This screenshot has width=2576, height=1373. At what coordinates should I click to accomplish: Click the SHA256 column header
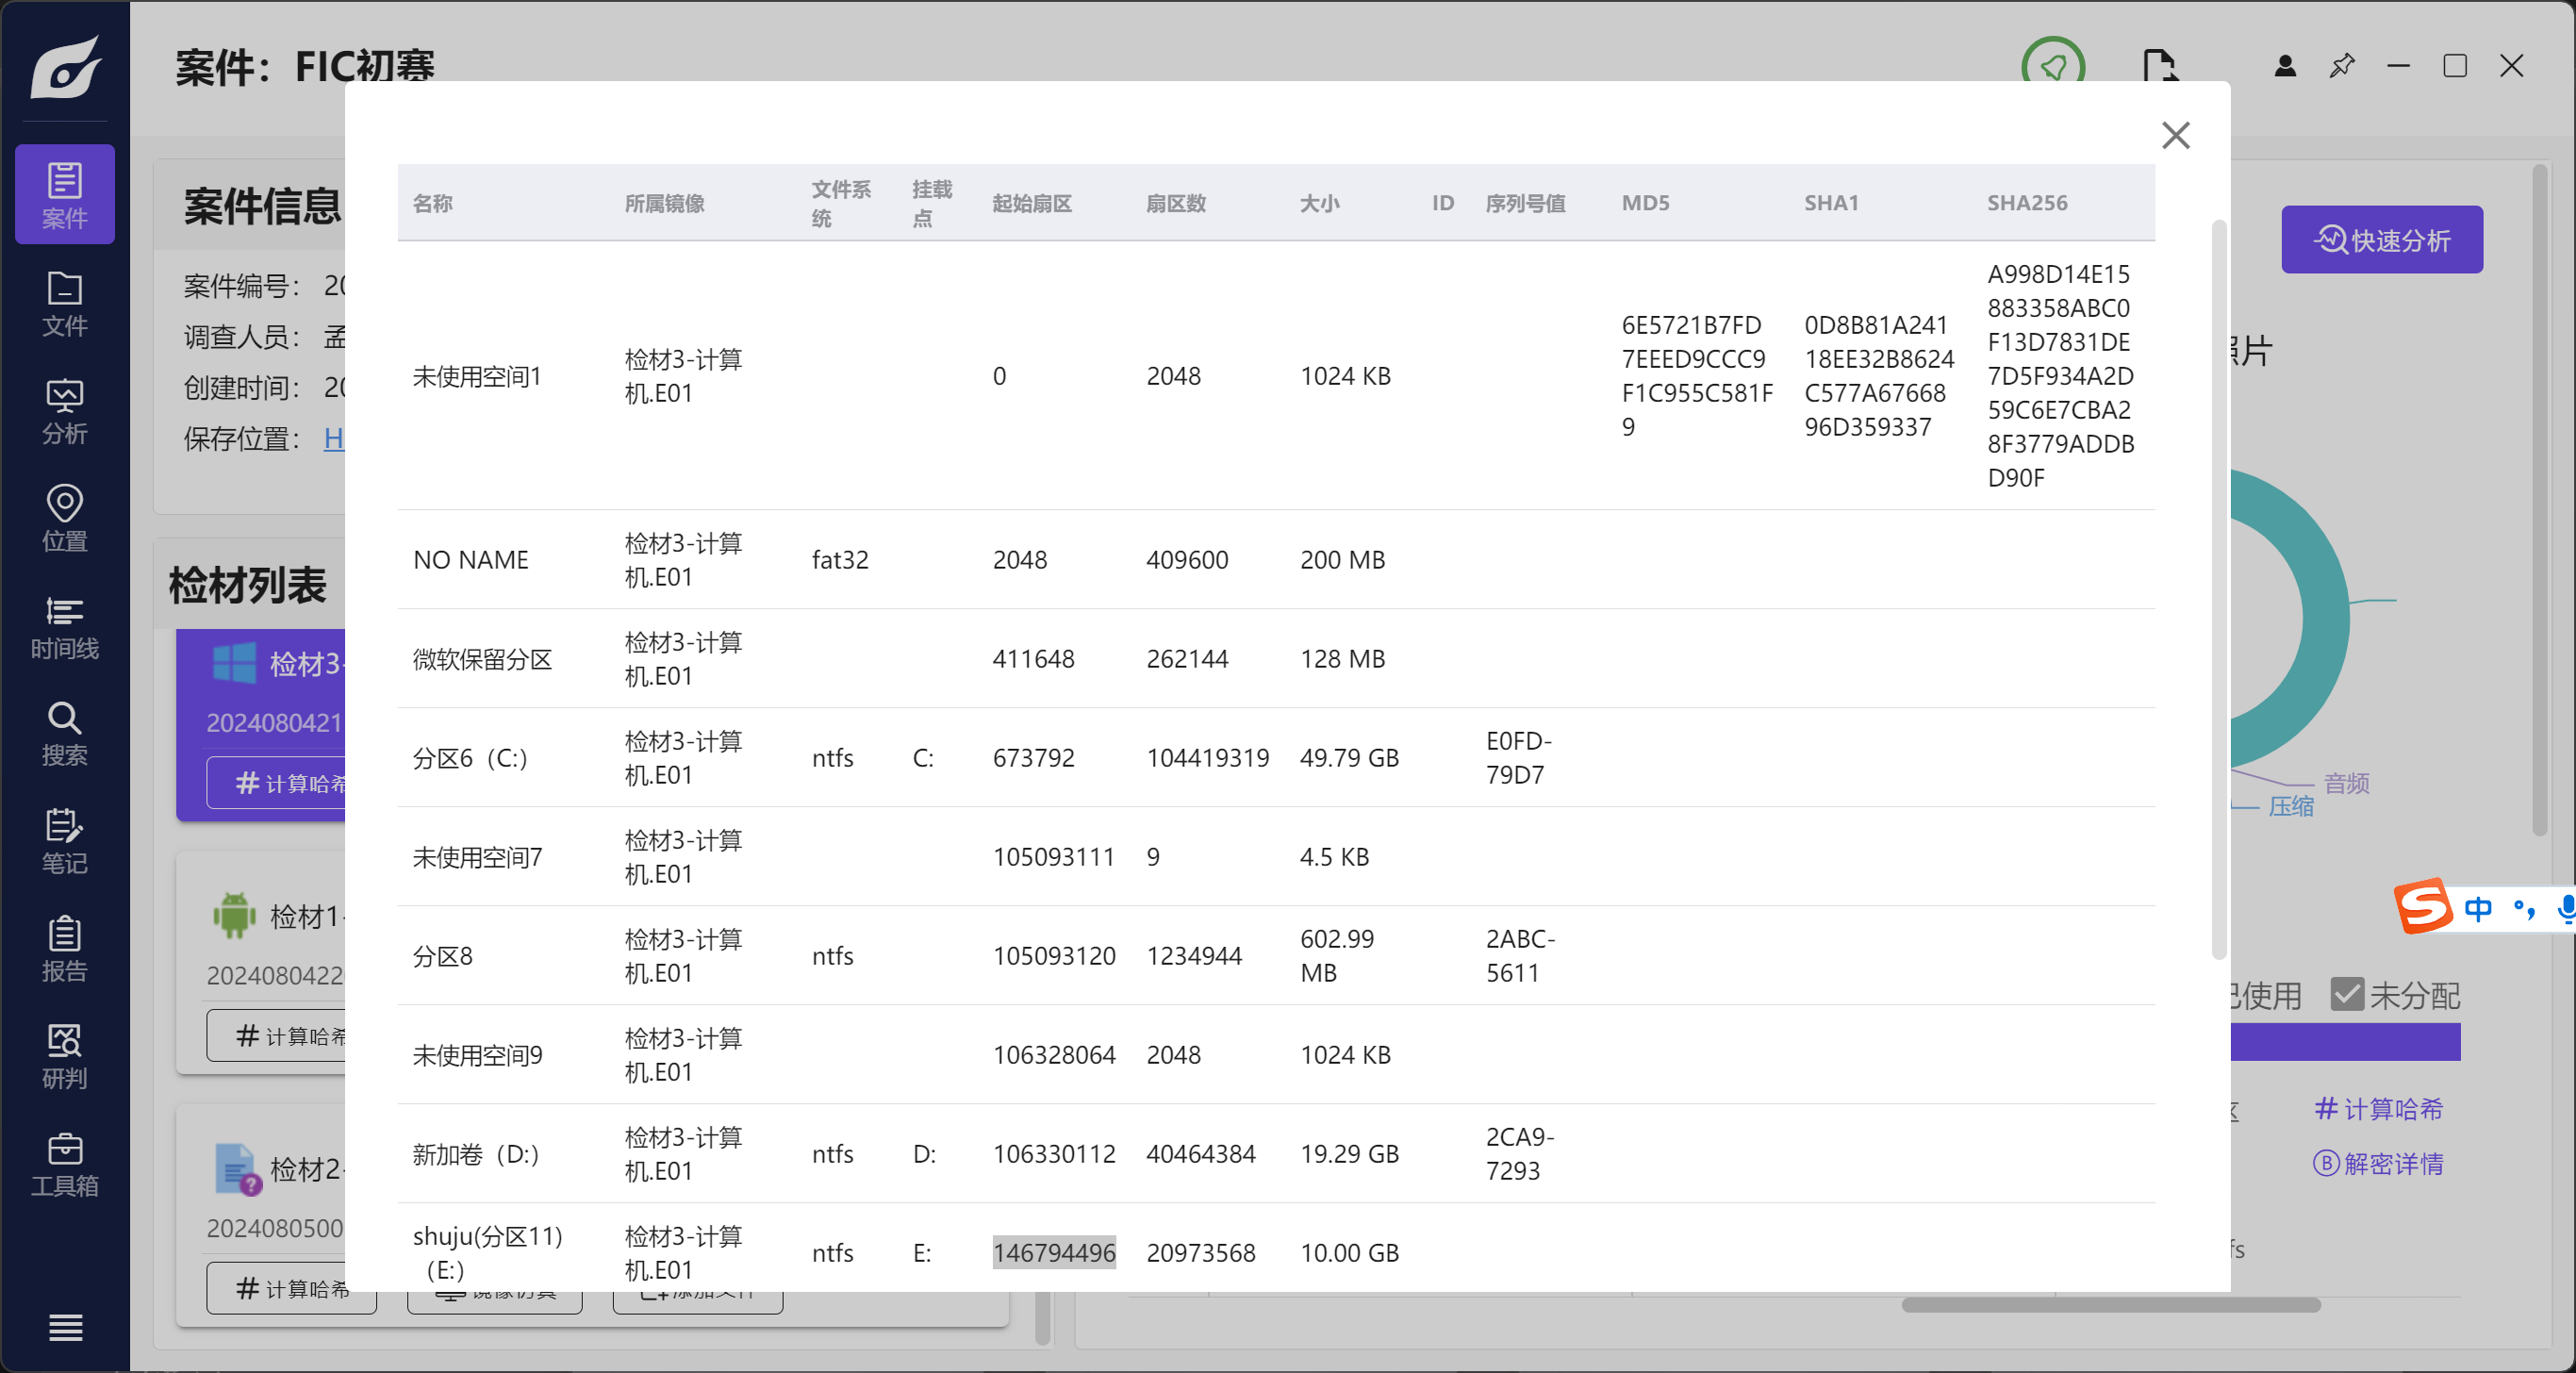click(2027, 203)
